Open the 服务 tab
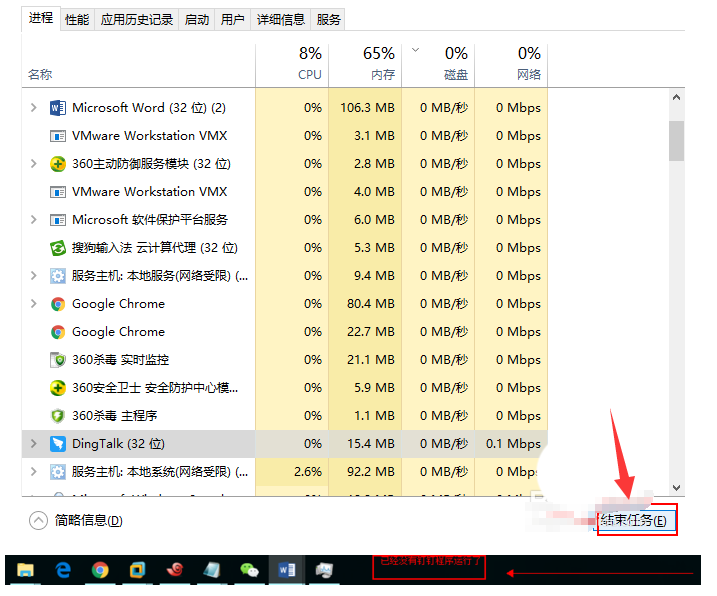 (328, 20)
